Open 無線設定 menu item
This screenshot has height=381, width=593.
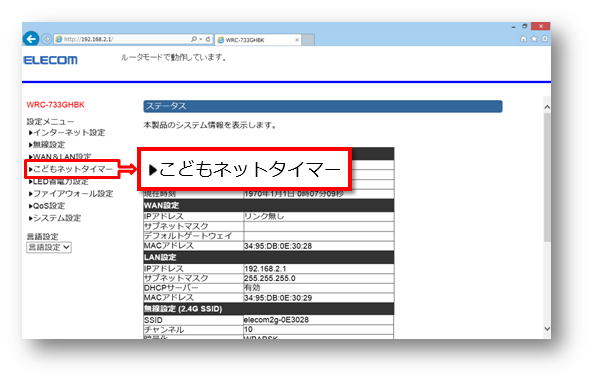click(47, 145)
